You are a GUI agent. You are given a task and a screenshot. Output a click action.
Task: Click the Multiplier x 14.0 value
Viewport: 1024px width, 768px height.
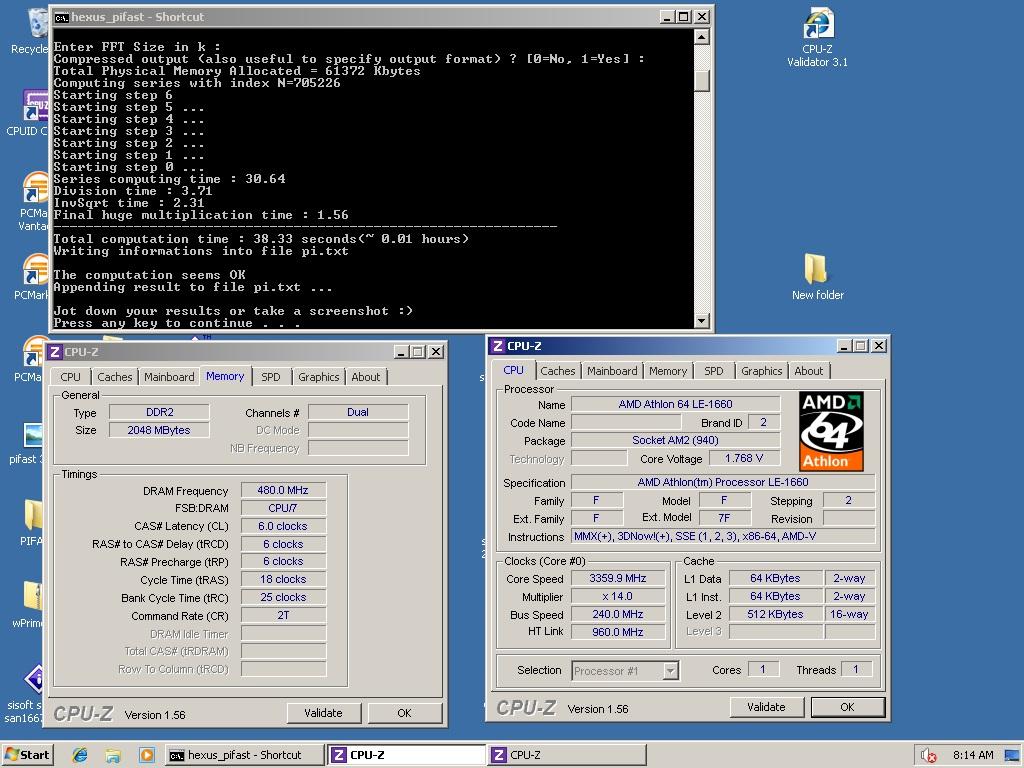click(x=618, y=596)
